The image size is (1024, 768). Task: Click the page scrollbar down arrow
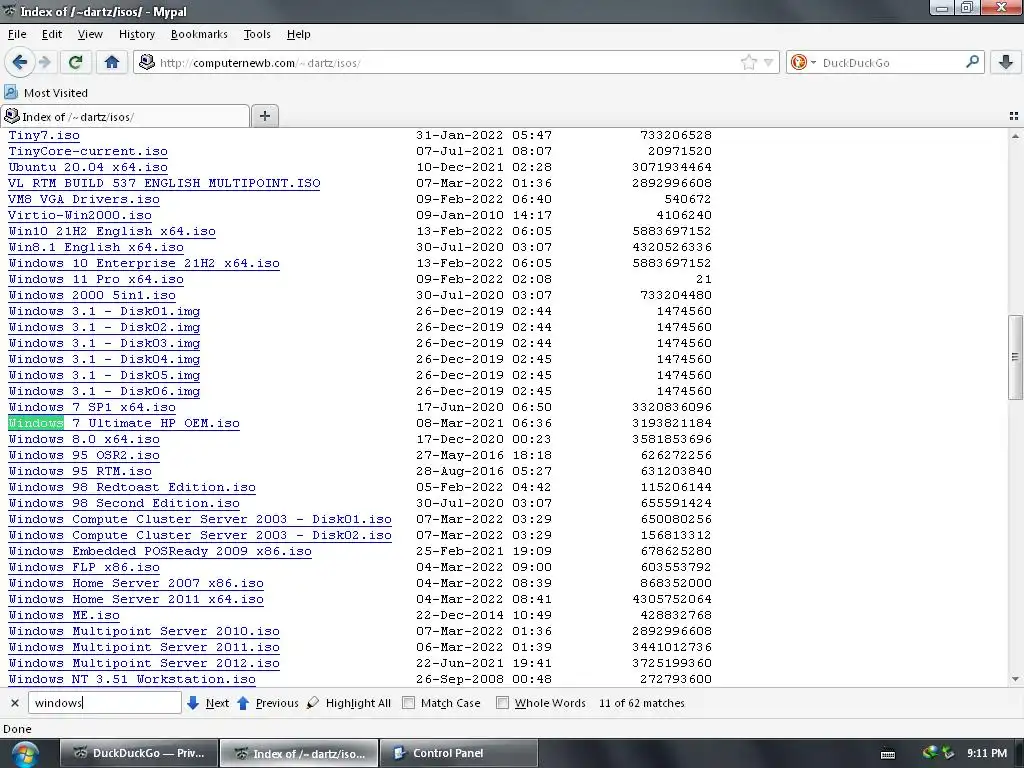coord(1015,679)
